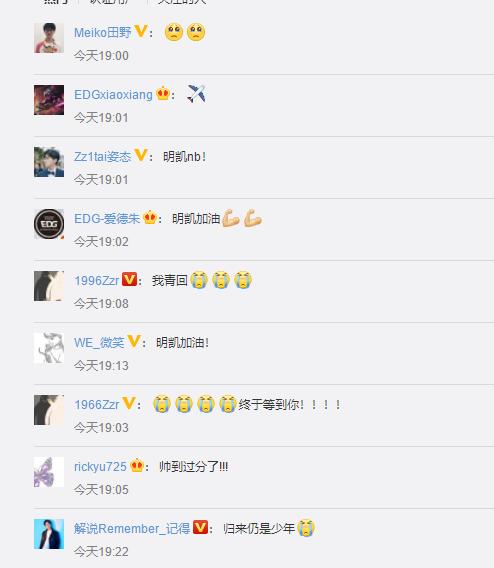This screenshot has width=494, height=568.
Task: Click the crown badge beside rickyu725
Action: click(137, 465)
